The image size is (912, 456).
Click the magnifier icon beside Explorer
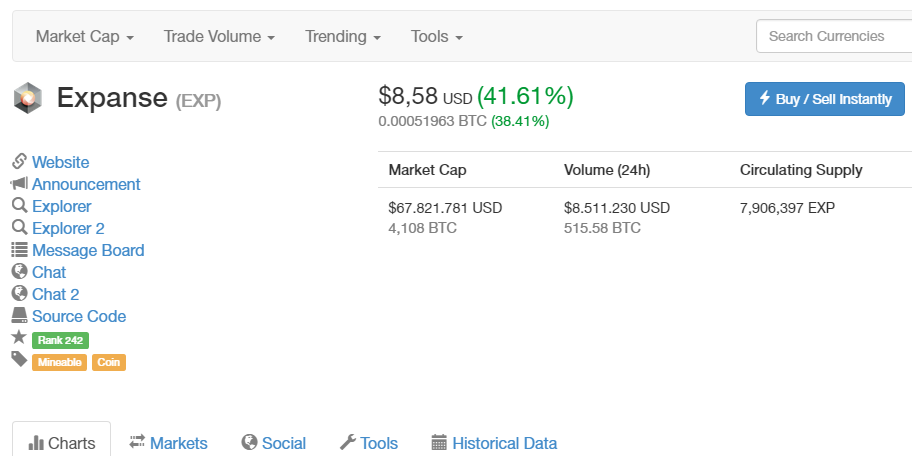point(19,206)
